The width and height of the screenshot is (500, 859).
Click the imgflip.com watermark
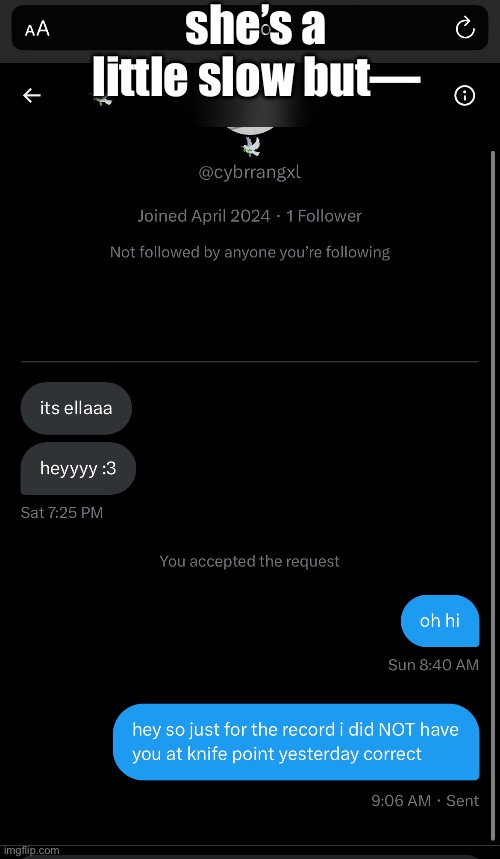(30, 850)
